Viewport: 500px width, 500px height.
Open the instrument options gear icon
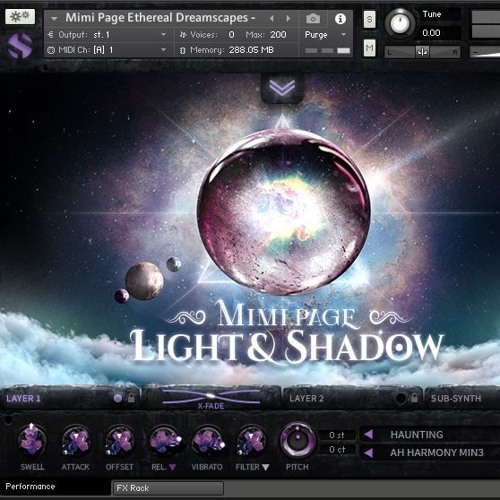[x=20, y=16]
